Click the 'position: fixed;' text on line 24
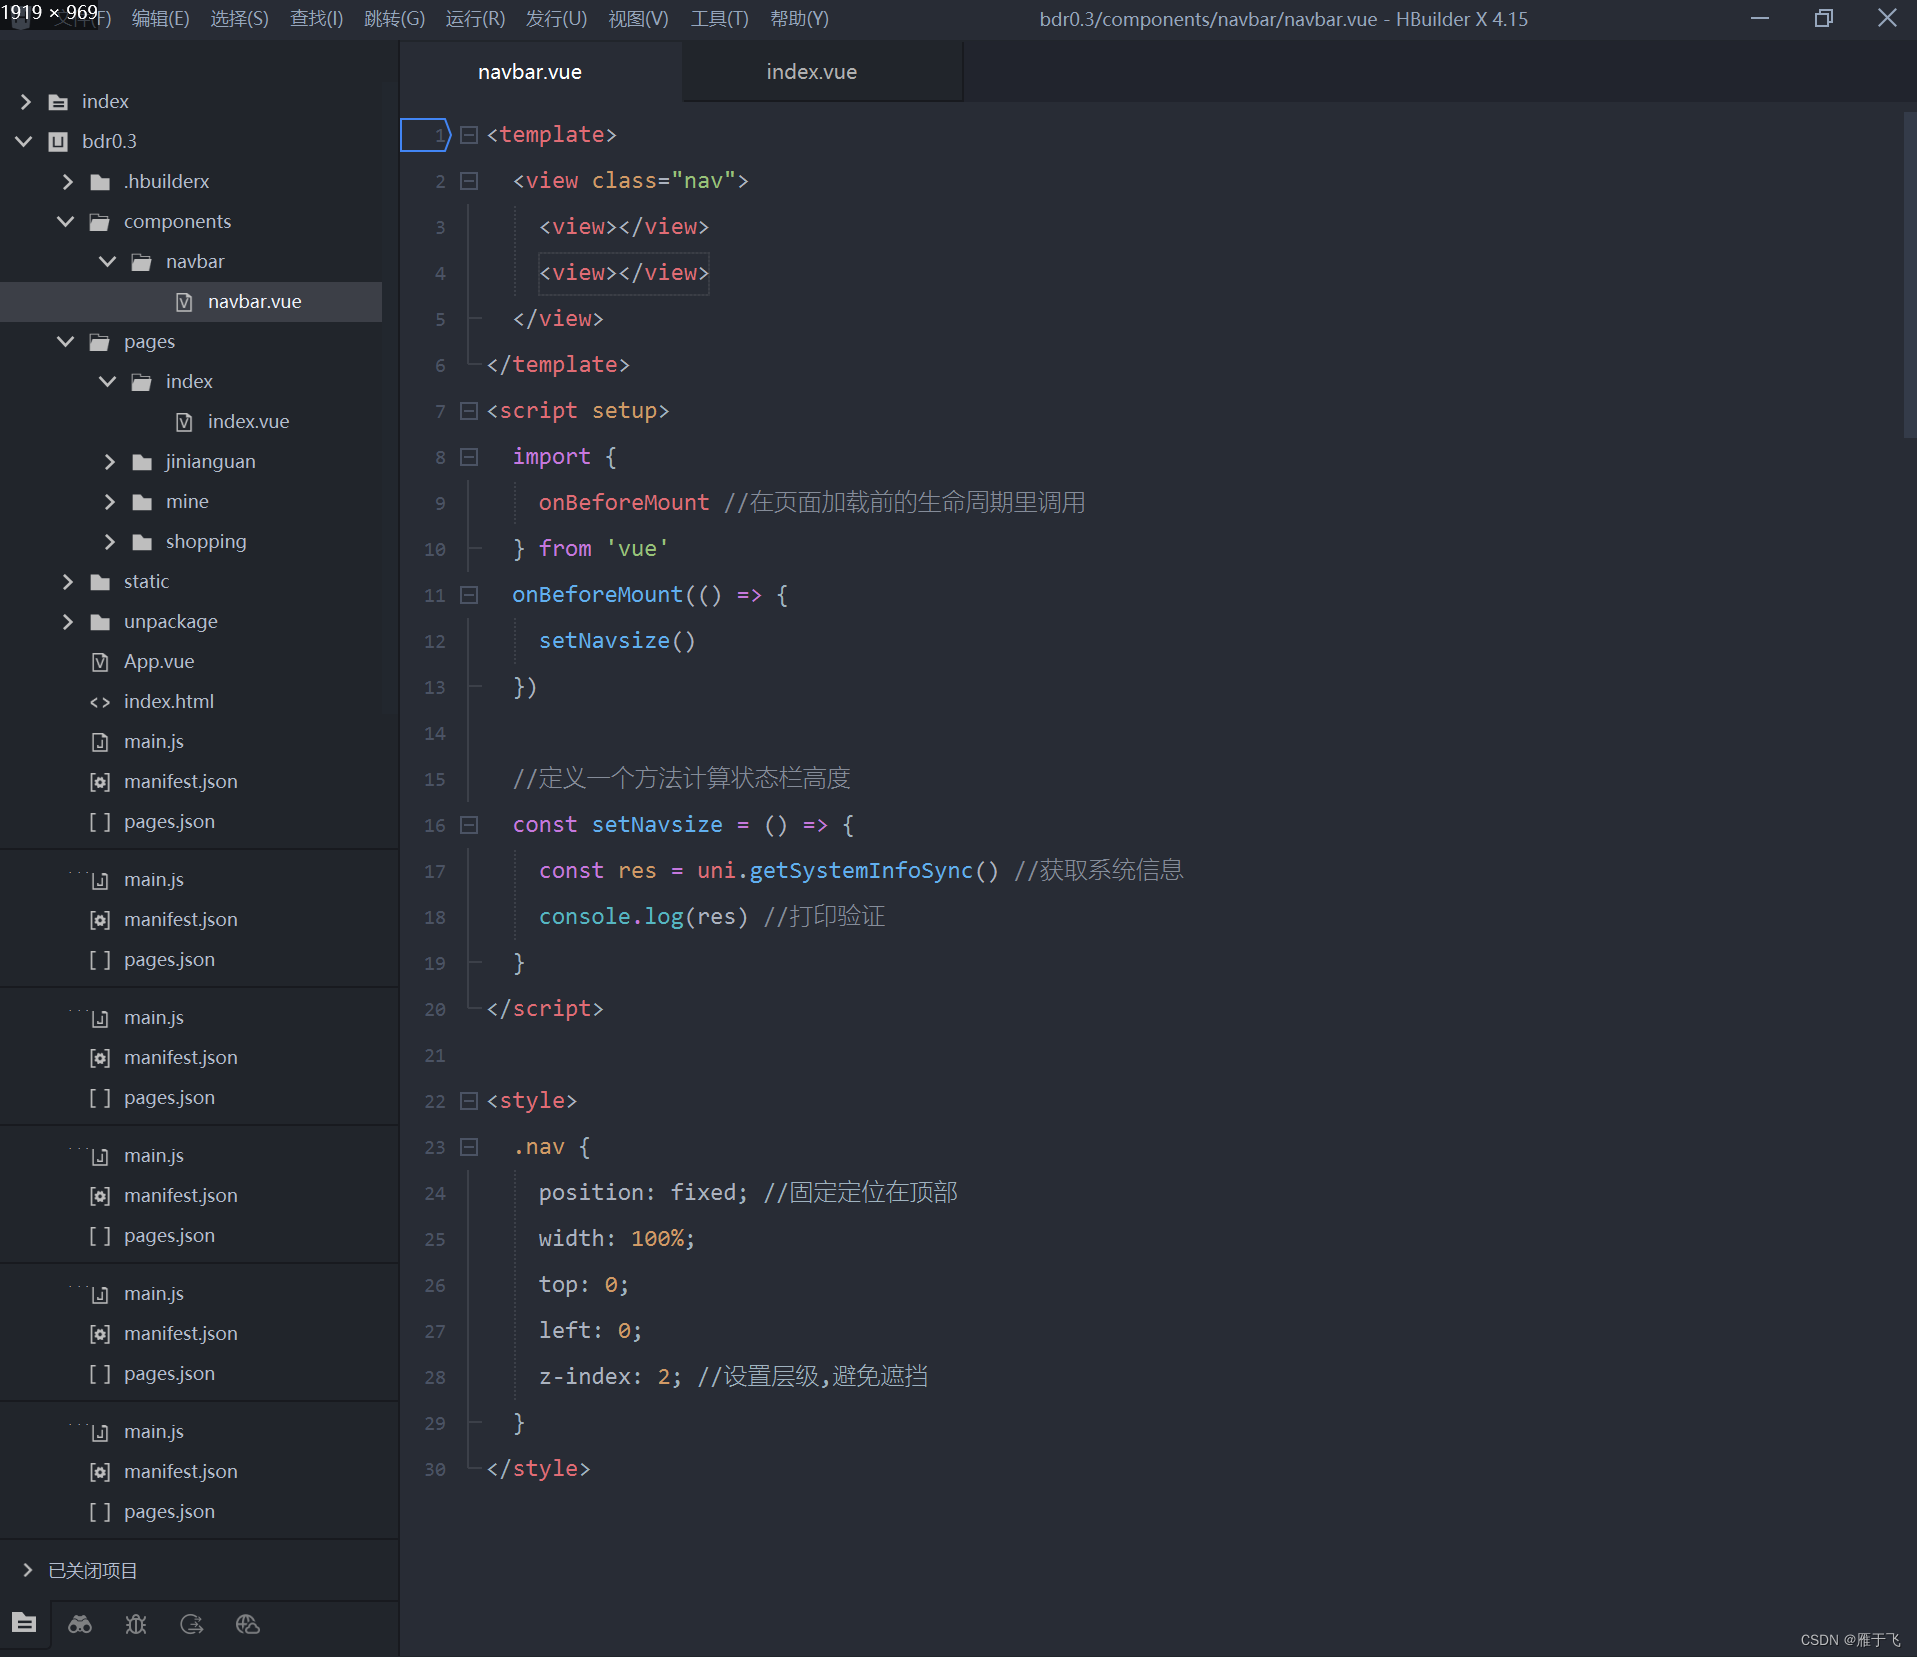Screen dimensions: 1917x1657 643,1193
